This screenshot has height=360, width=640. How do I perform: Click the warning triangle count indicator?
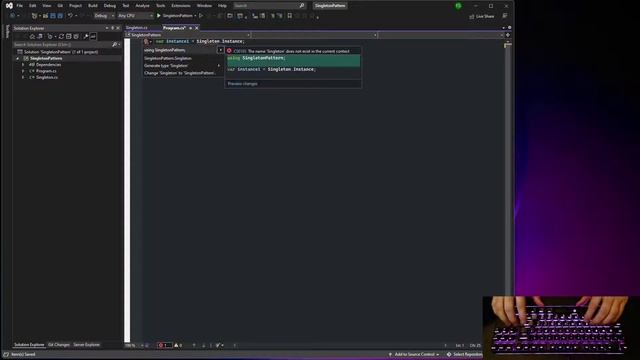point(178,345)
